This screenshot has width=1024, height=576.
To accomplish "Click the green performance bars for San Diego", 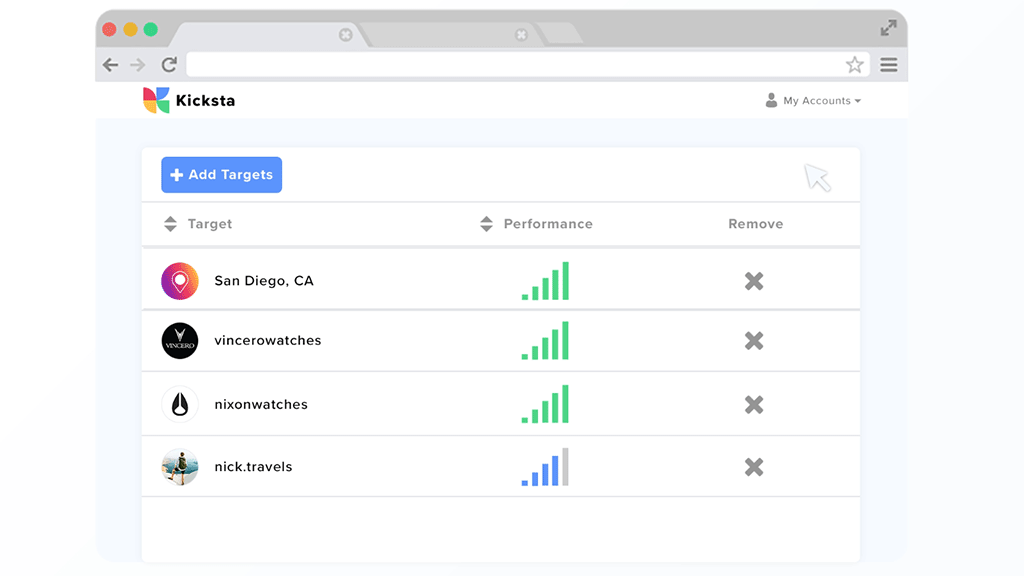I will coord(546,282).
